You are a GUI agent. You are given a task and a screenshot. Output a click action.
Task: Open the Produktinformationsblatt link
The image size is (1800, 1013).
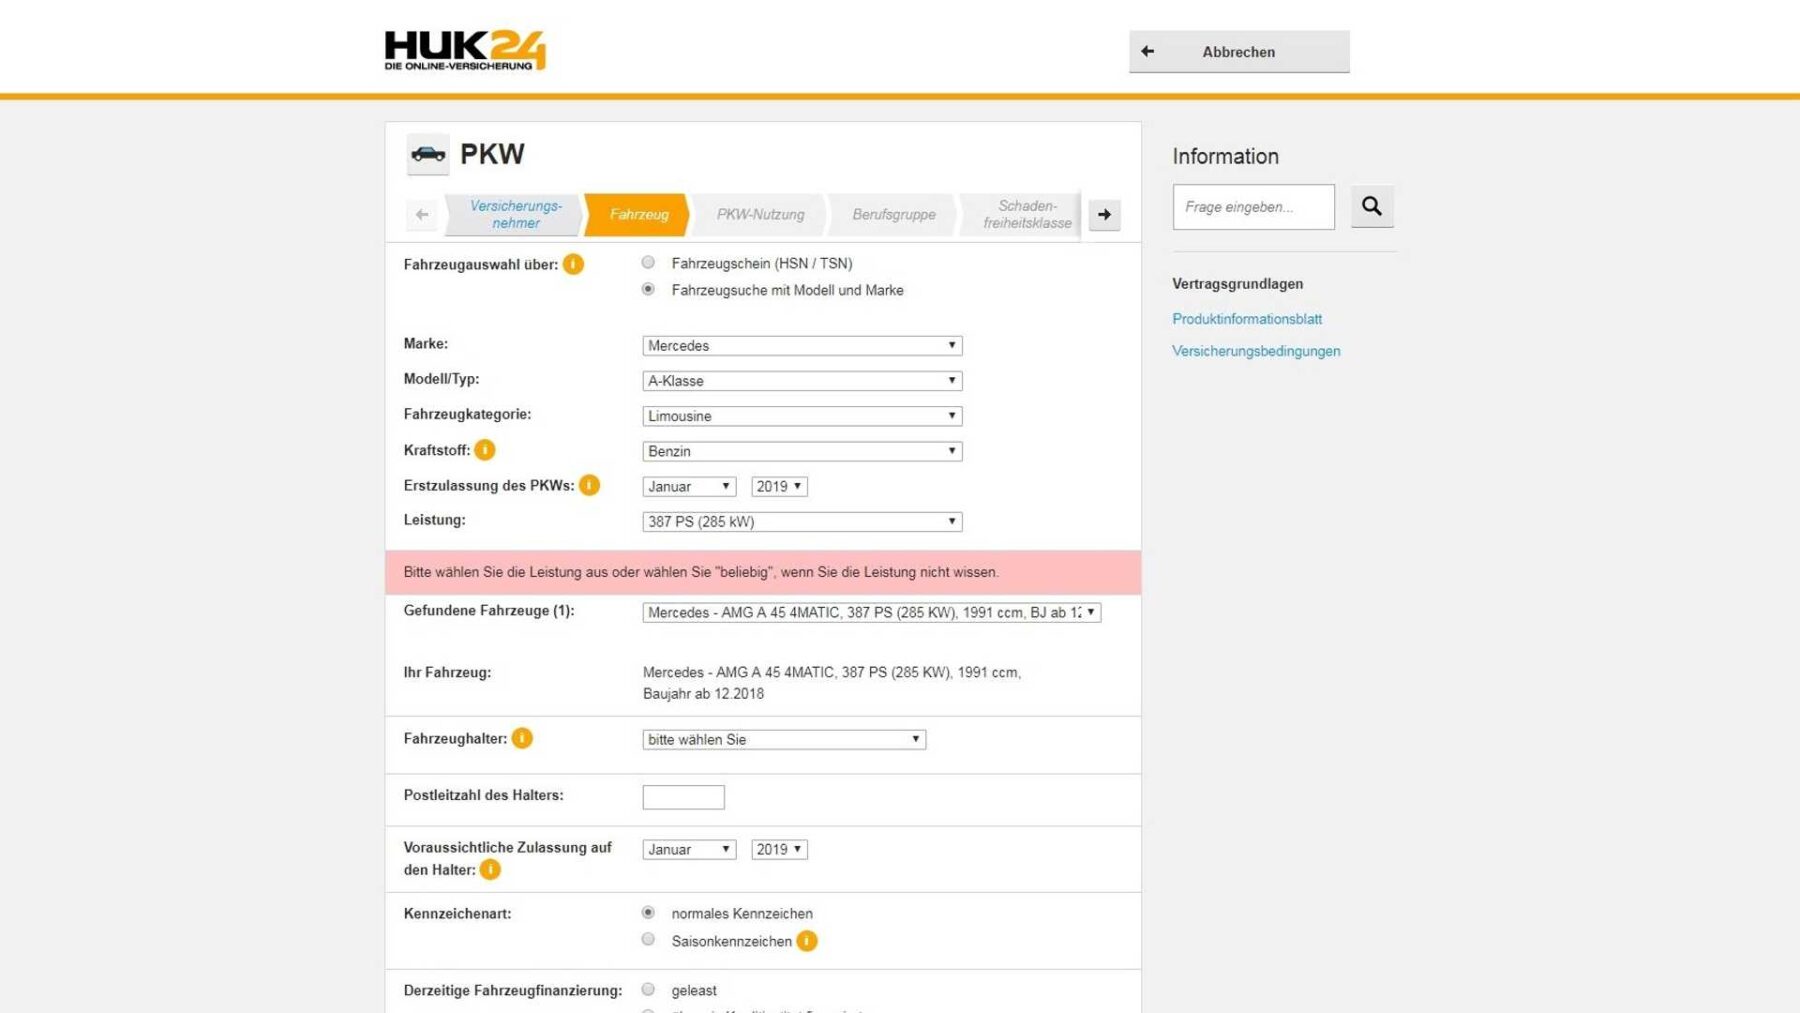tap(1247, 319)
